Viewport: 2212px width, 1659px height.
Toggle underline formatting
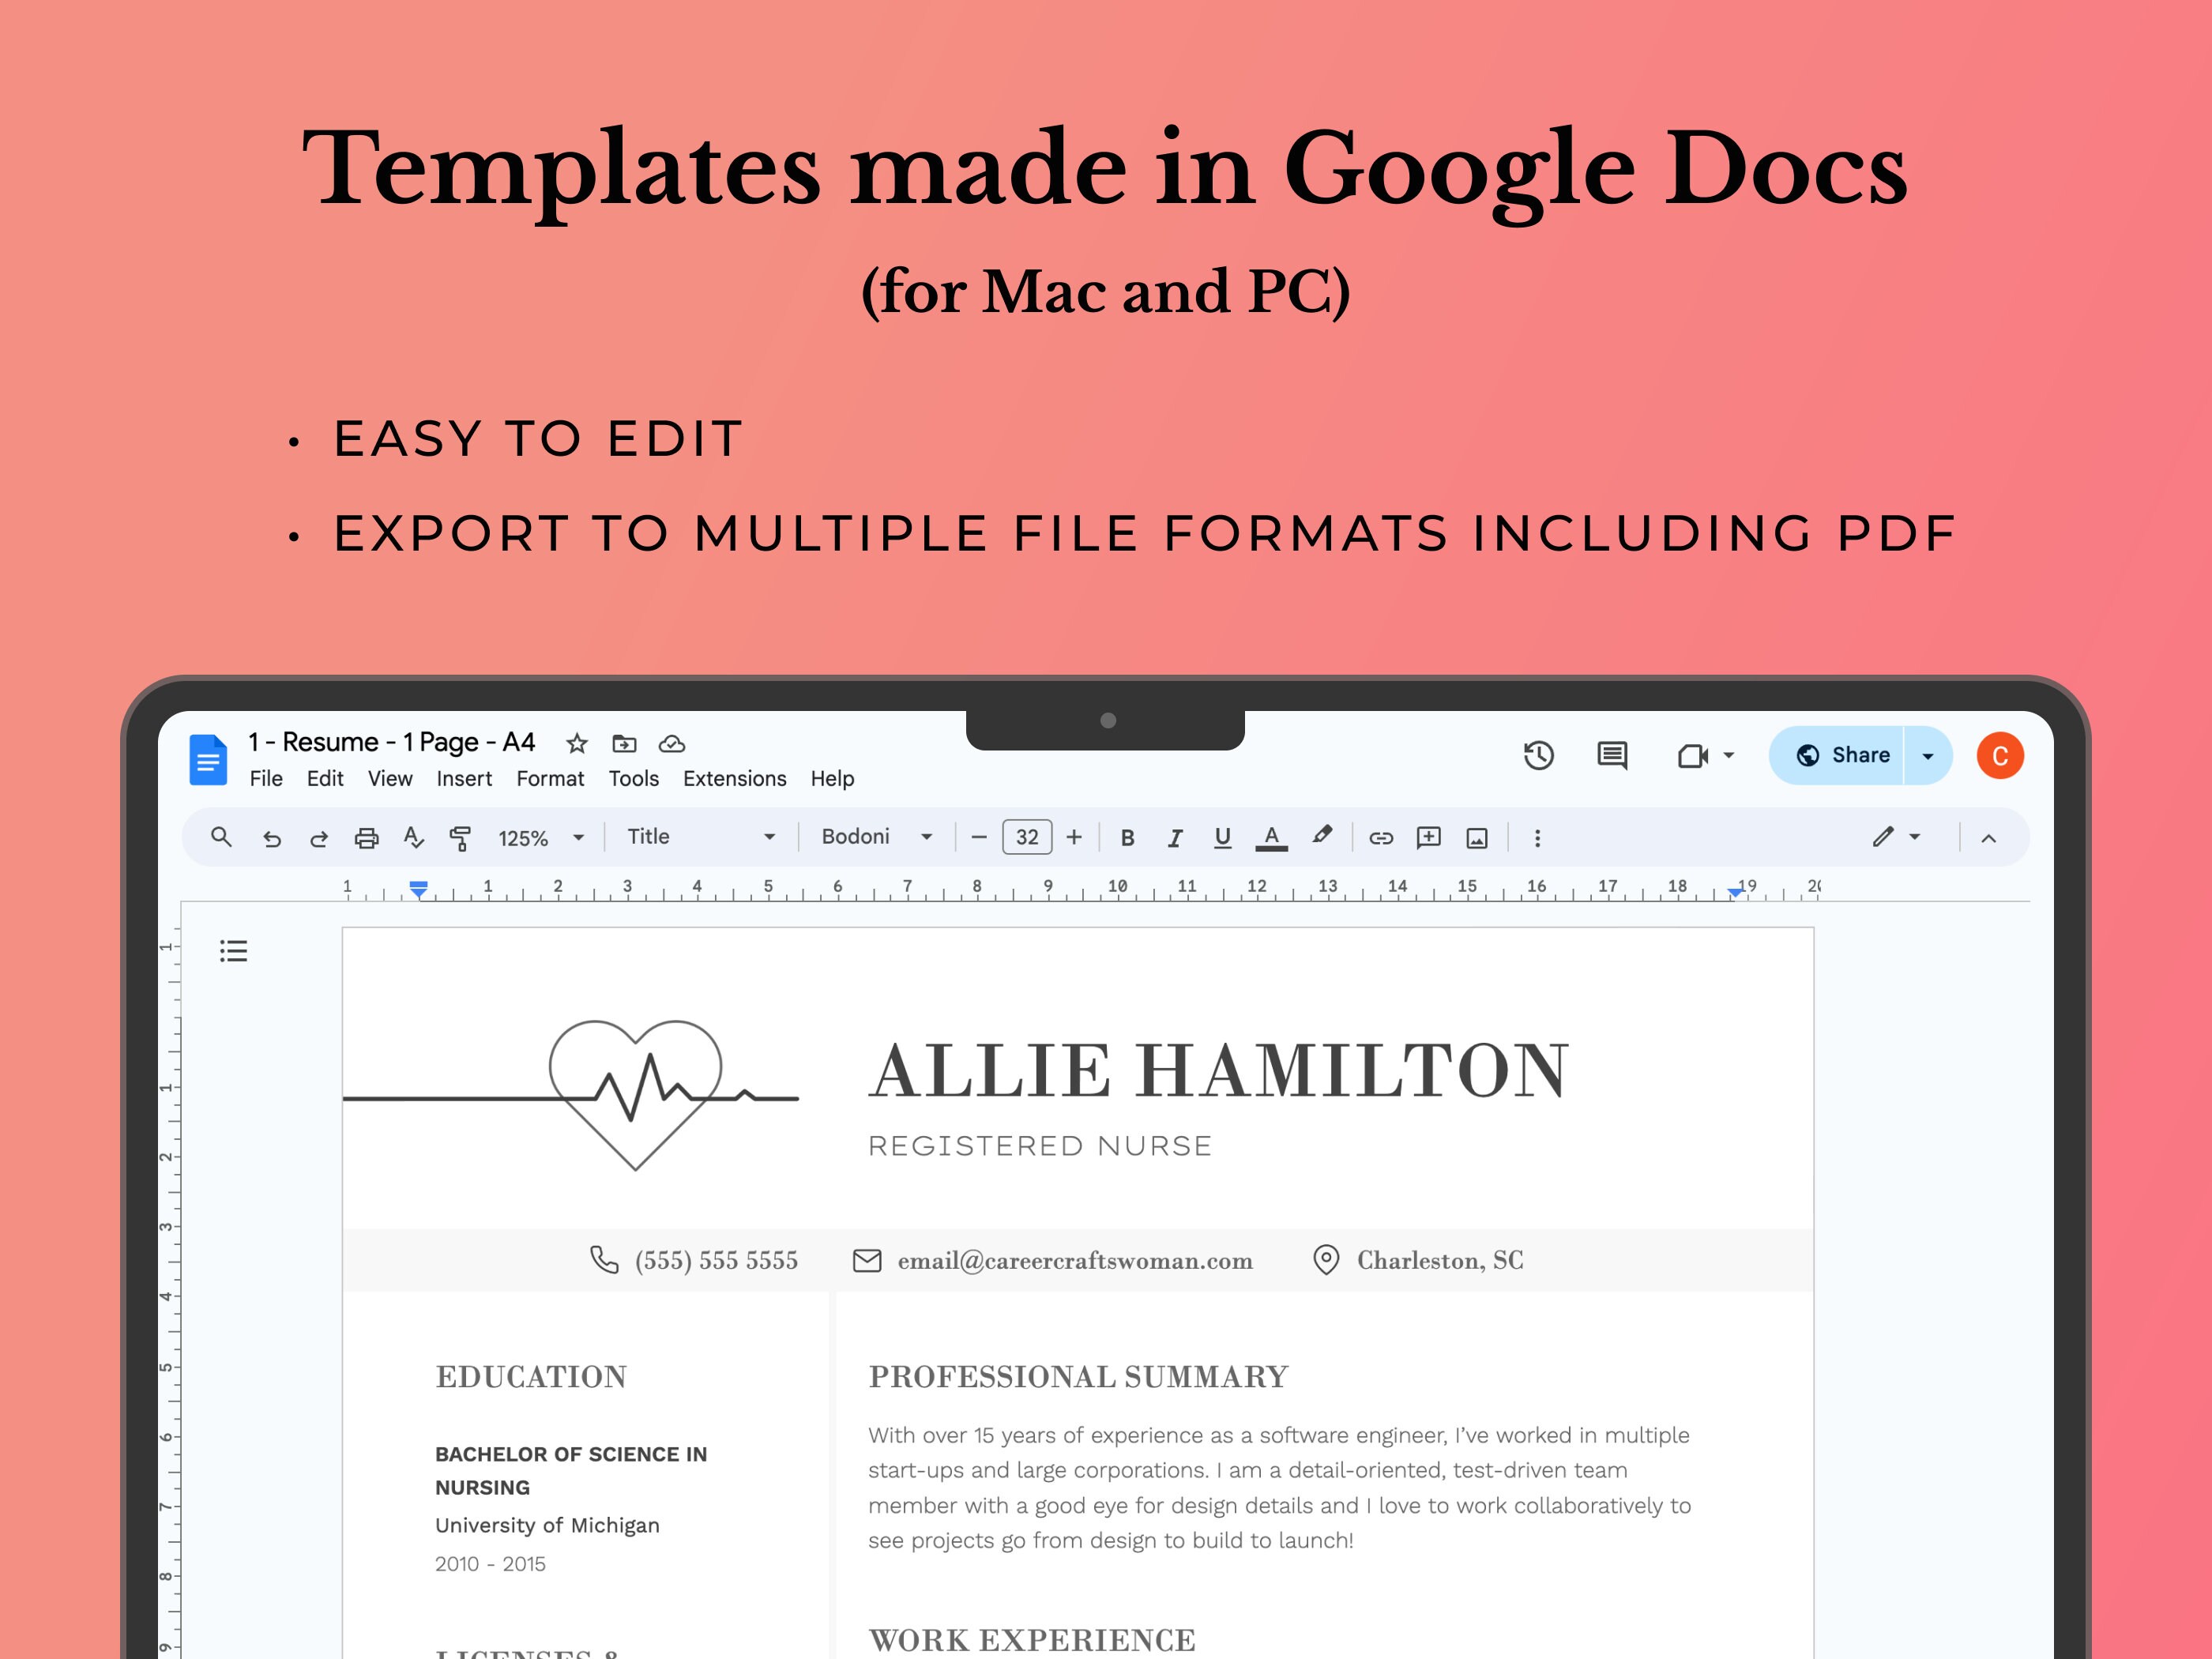point(1223,837)
